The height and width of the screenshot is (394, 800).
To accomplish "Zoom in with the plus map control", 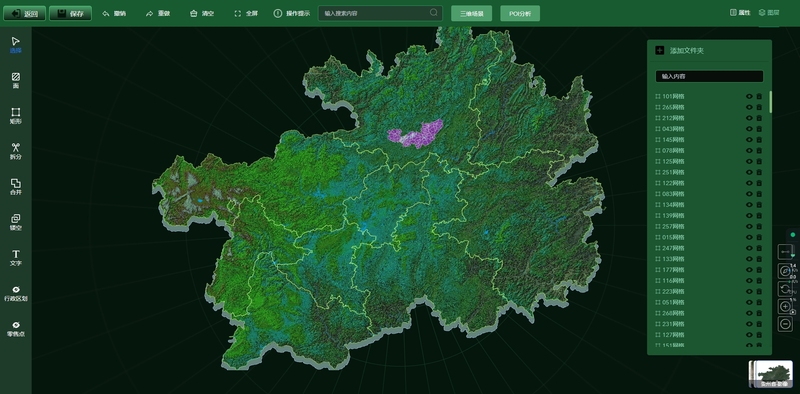I will click(x=785, y=307).
